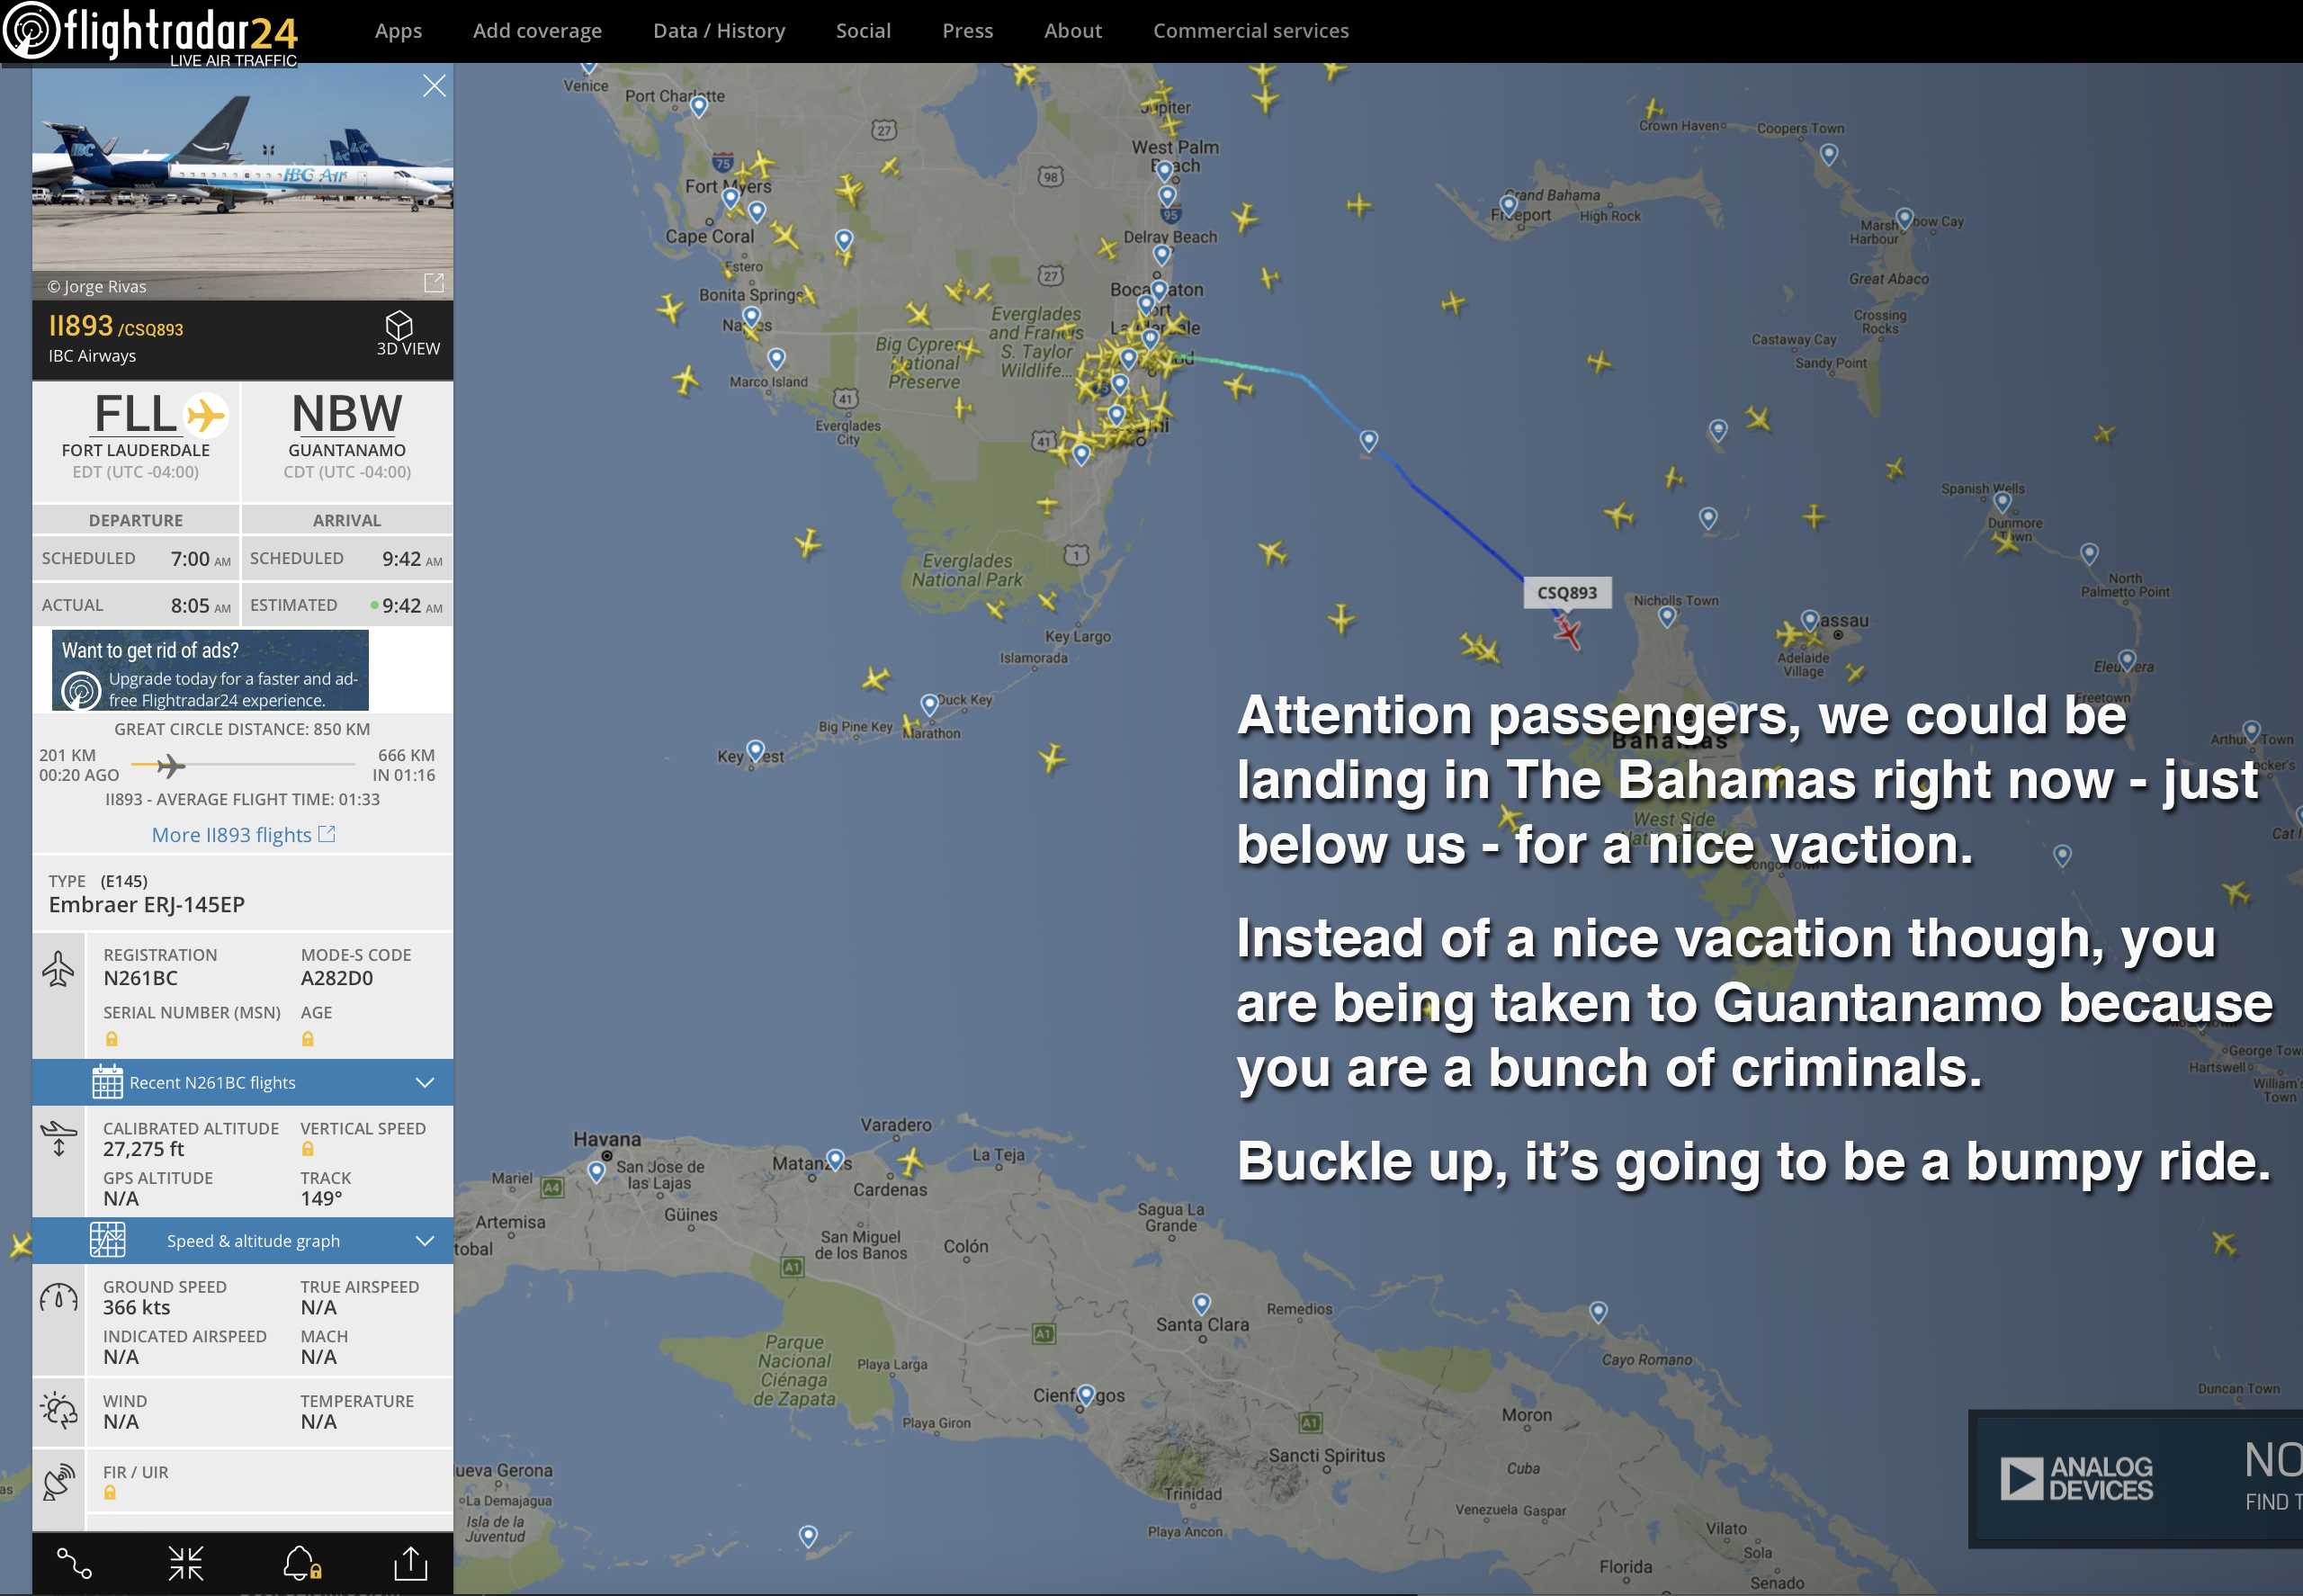Click the II893 flight number
This screenshot has height=1596, width=2303.
[81, 325]
